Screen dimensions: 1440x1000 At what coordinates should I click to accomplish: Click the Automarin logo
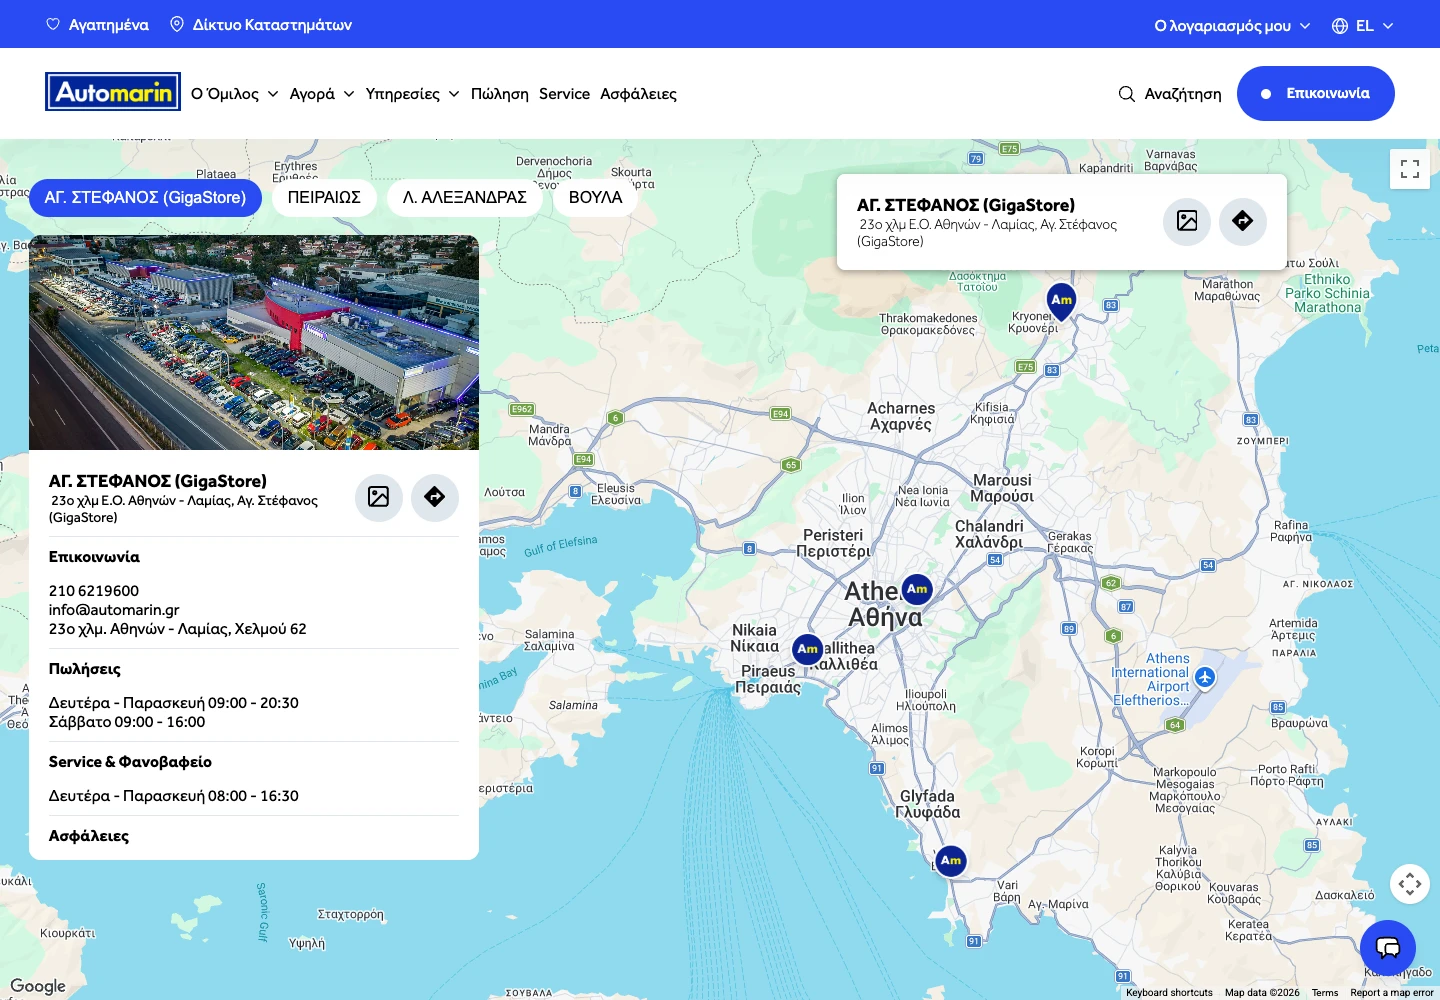pyautogui.click(x=113, y=92)
